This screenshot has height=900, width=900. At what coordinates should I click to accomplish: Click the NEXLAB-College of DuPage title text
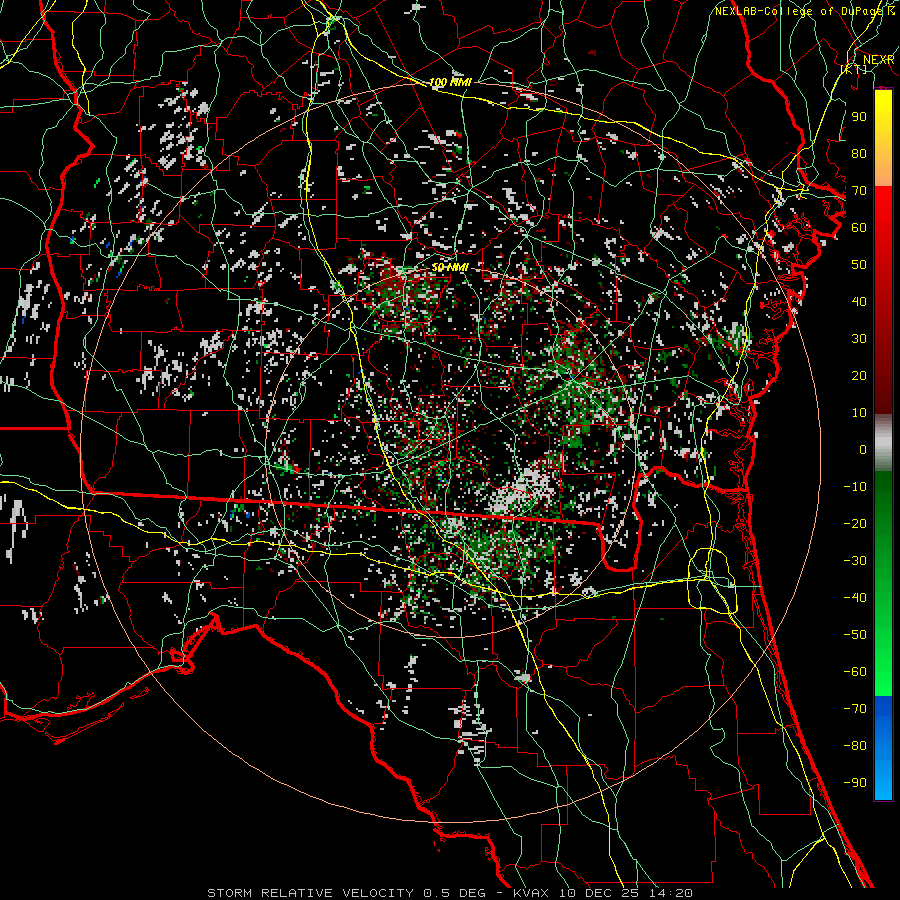point(800,11)
